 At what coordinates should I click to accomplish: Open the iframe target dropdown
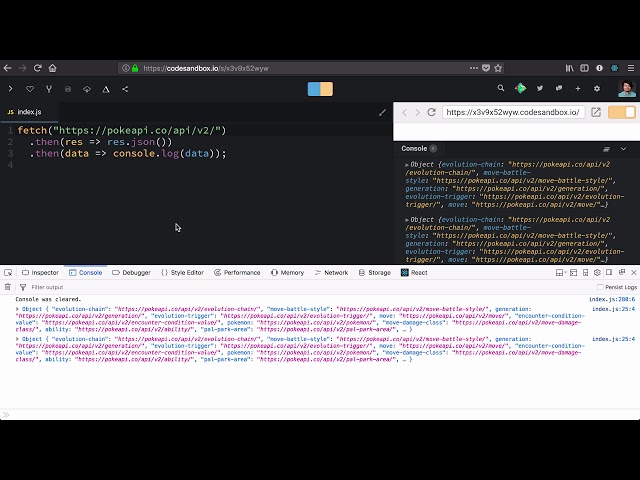coord(561,273)
